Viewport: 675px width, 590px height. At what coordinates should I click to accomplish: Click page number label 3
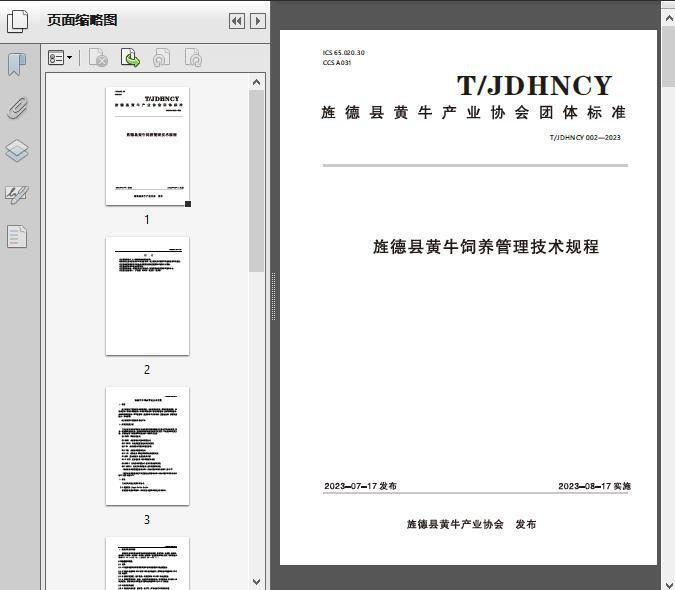click(147, 519)
